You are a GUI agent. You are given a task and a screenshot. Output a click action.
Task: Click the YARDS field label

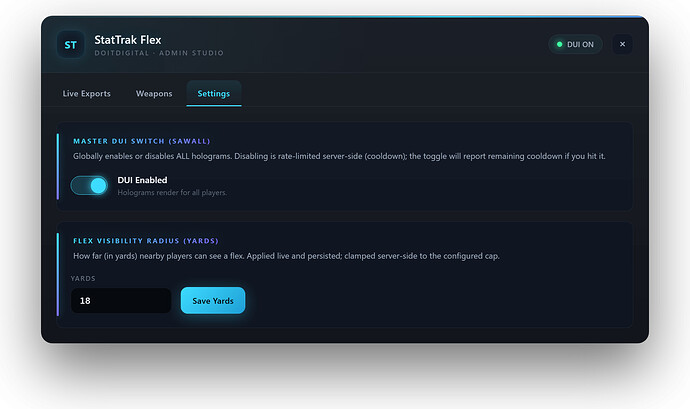(83, 278)
